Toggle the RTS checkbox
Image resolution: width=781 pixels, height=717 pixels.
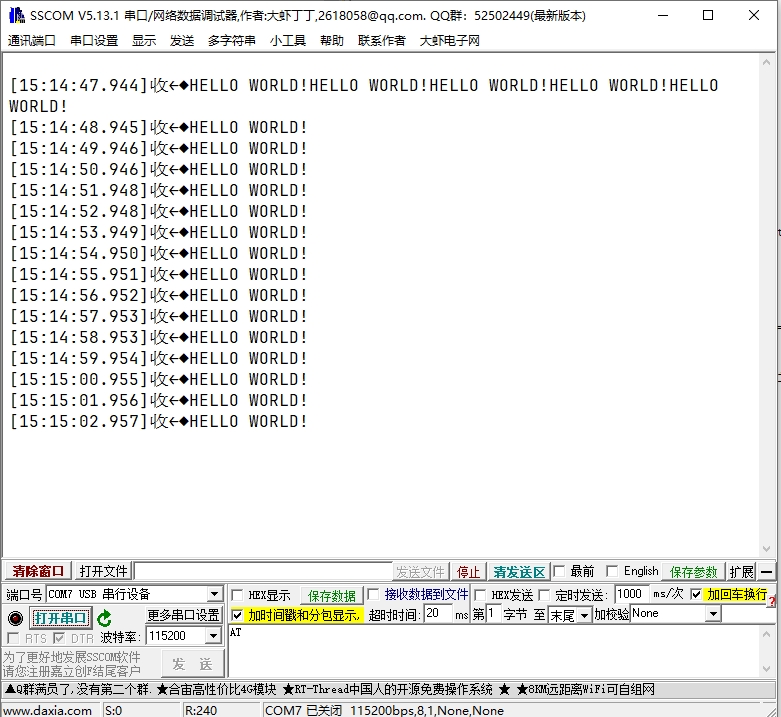13,638
